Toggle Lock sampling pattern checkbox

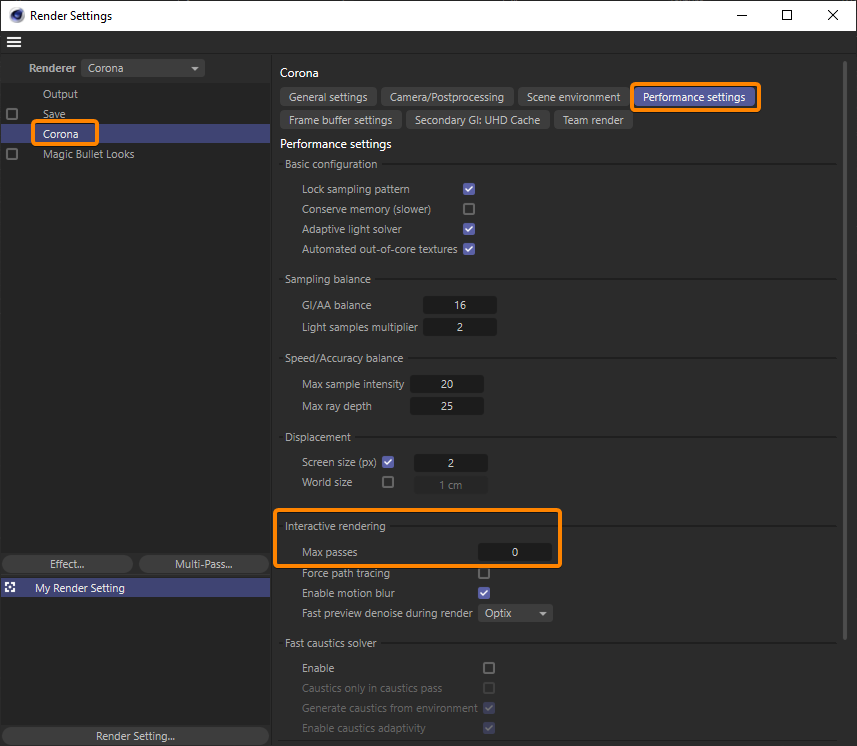pos(469,189)
